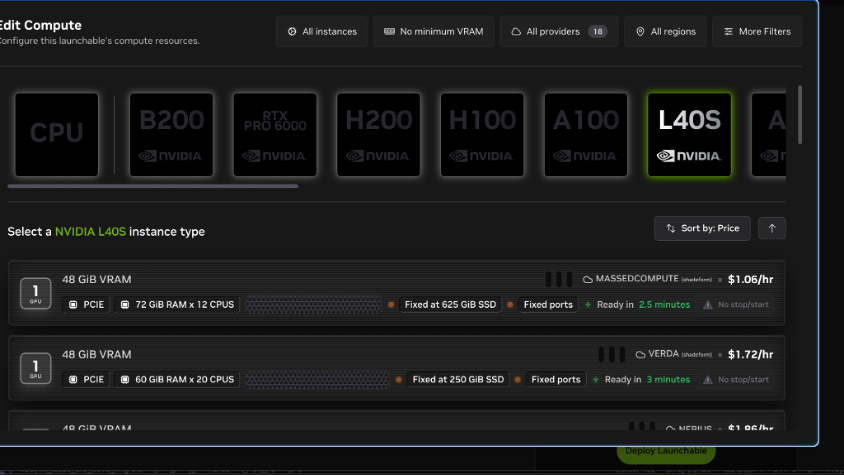Click 72 GiB RAM x 12 CPUS tag
Screen dimensions: 844x476
point(177,304)
